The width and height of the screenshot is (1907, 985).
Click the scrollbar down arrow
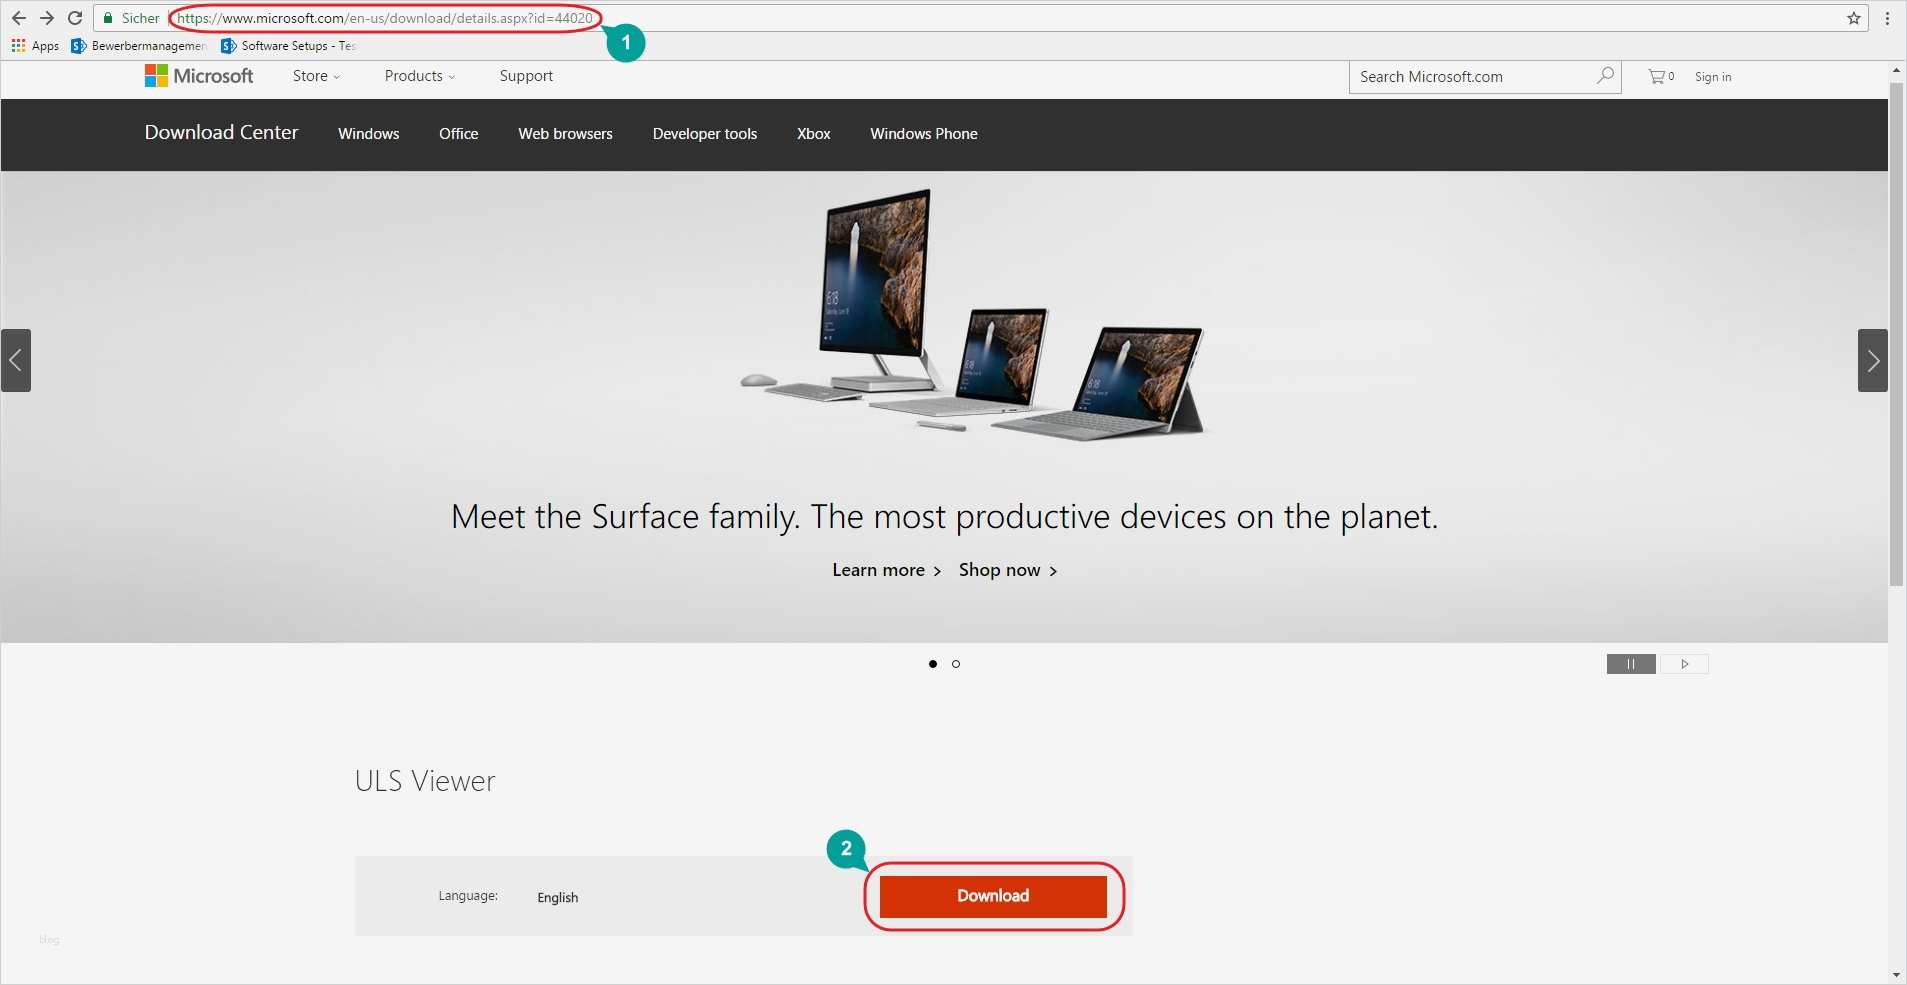[x=1896, y=975]
